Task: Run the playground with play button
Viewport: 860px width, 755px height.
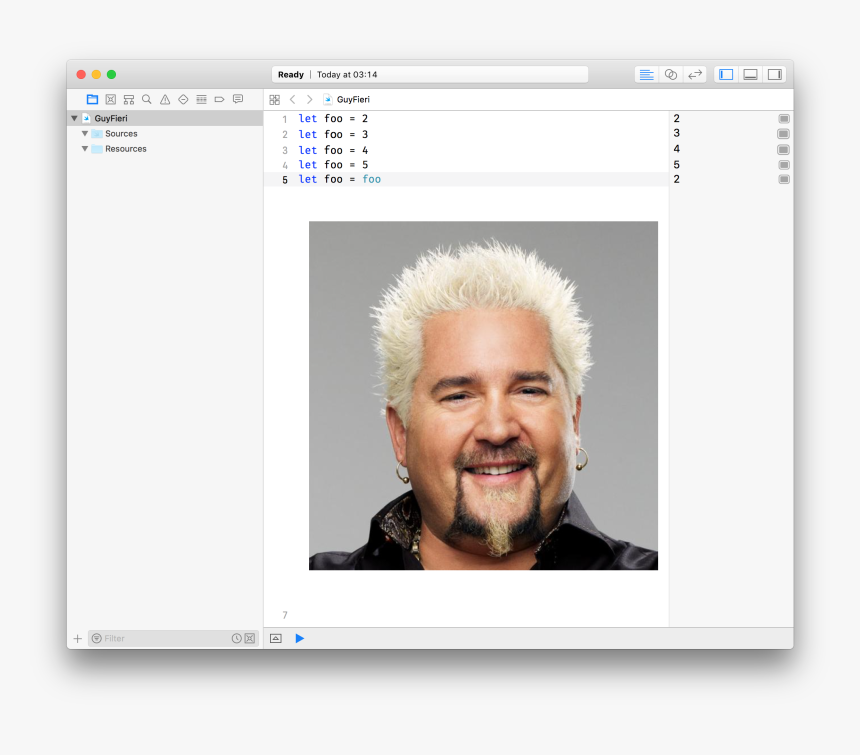Action: (299, 639)
